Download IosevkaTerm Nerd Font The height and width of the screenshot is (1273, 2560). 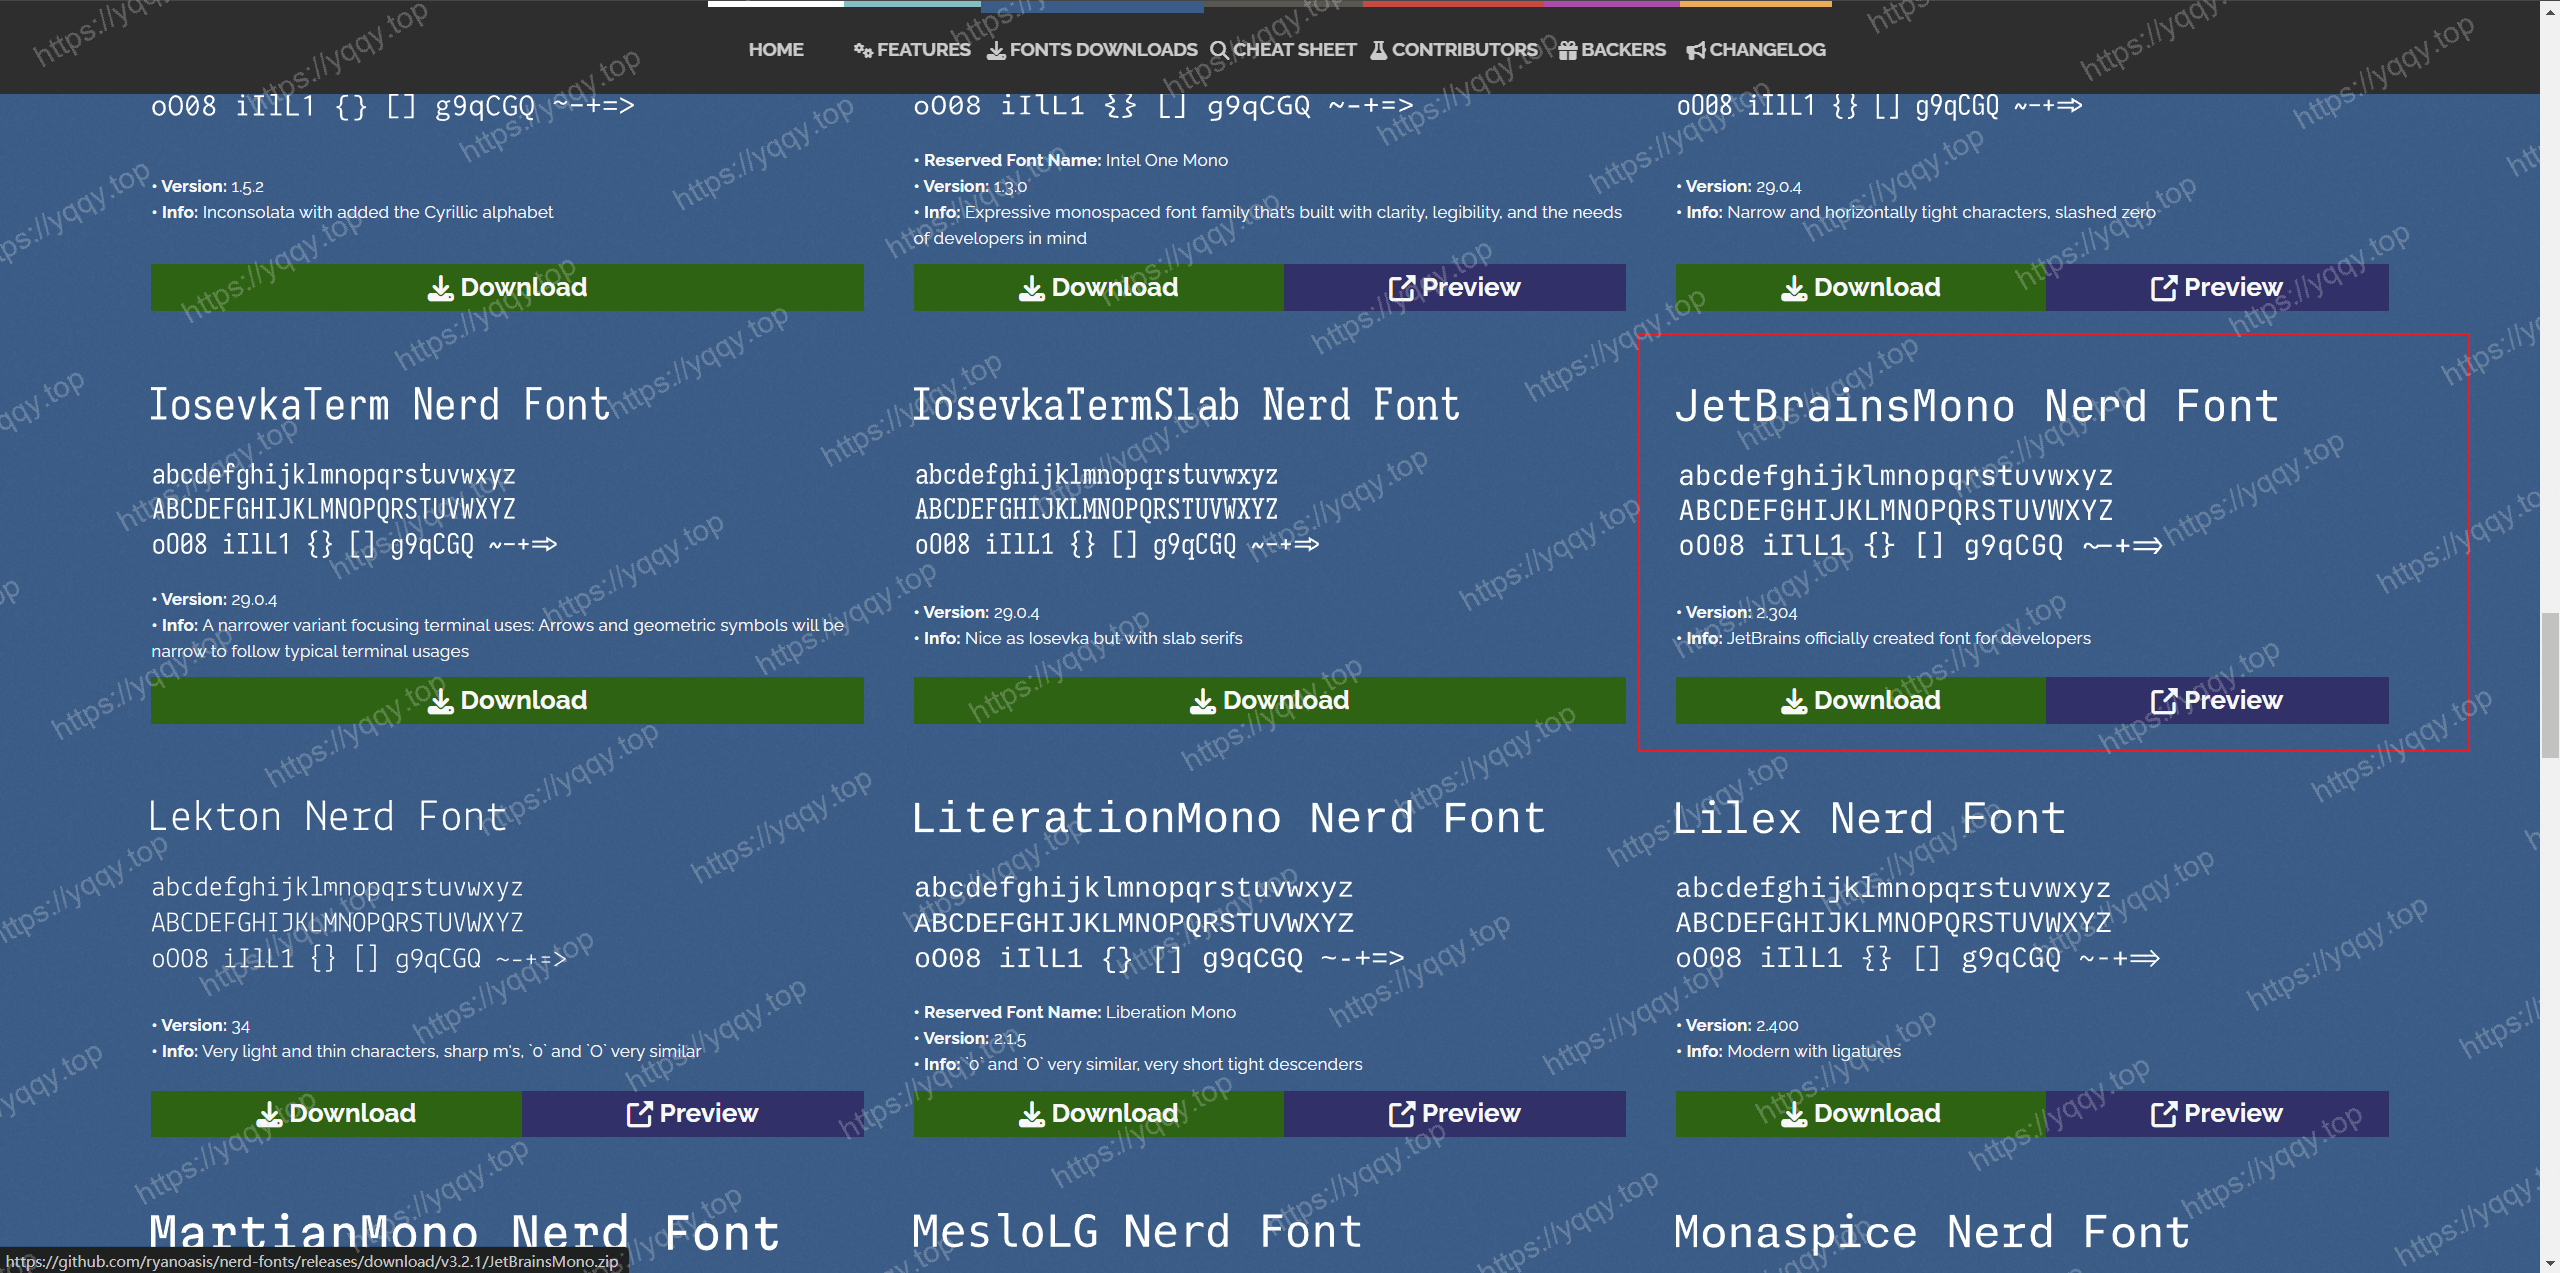point(507,701)
